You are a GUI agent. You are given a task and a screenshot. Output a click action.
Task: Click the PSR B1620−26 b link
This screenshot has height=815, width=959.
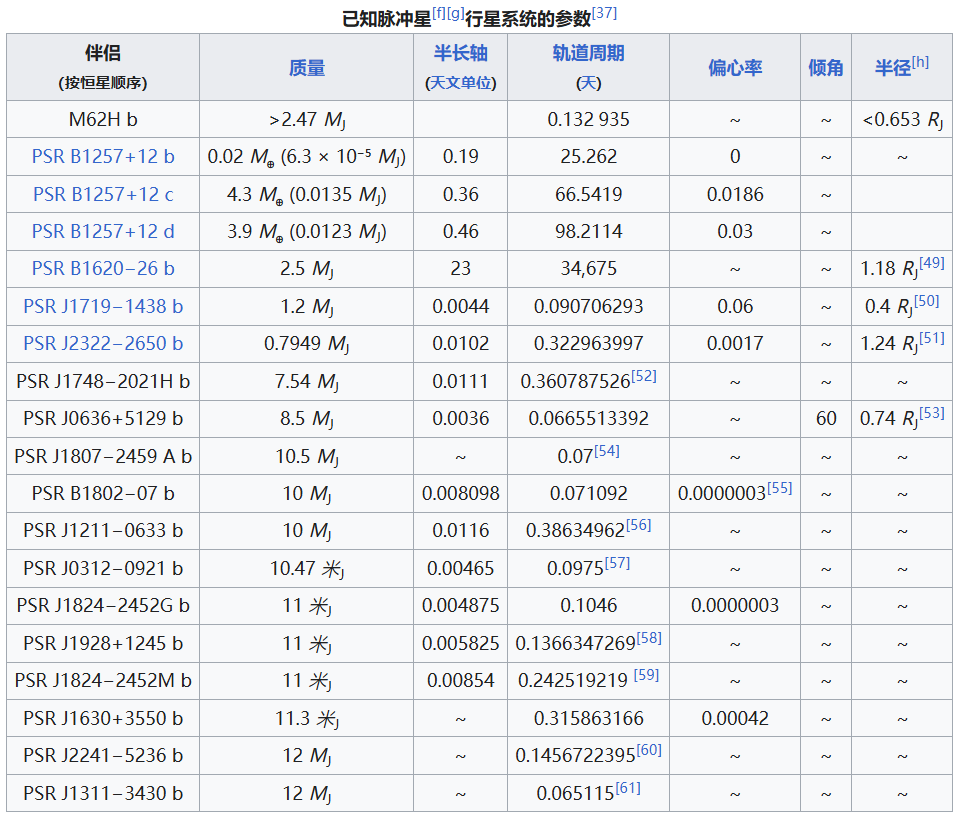103,268
